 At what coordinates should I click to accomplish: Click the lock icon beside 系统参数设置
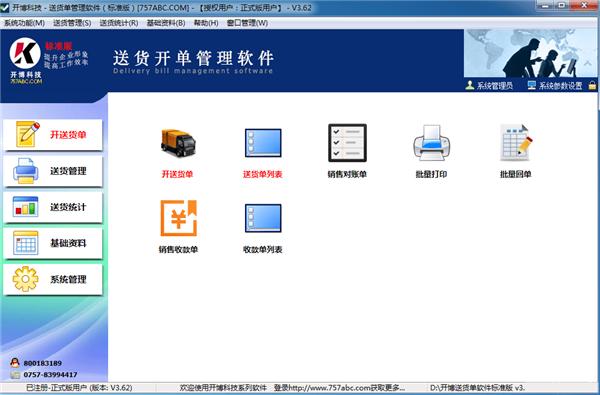(592, 85)
